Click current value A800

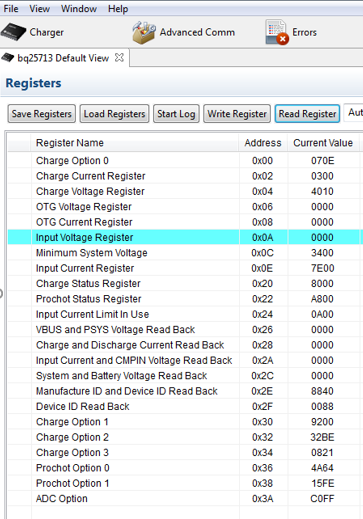coord(323,299)
